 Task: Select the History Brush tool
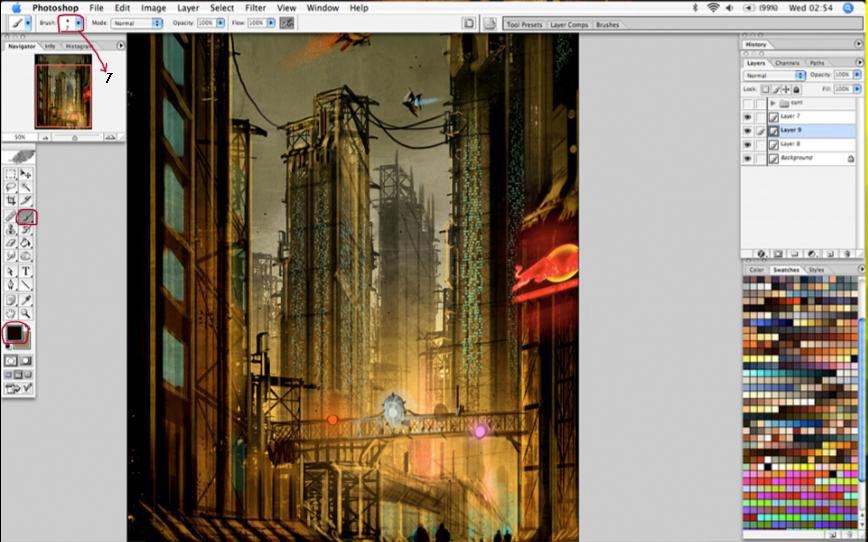[x=26, y=230]
